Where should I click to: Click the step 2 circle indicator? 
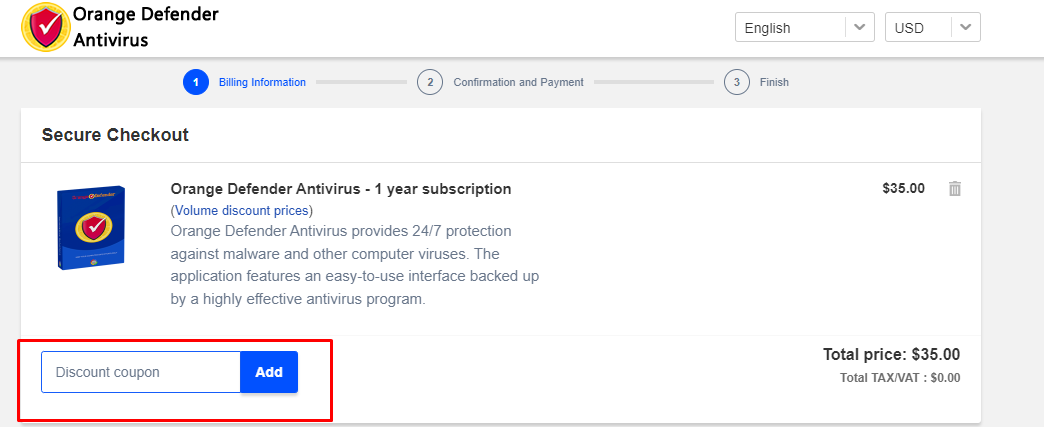coord(430,82)
